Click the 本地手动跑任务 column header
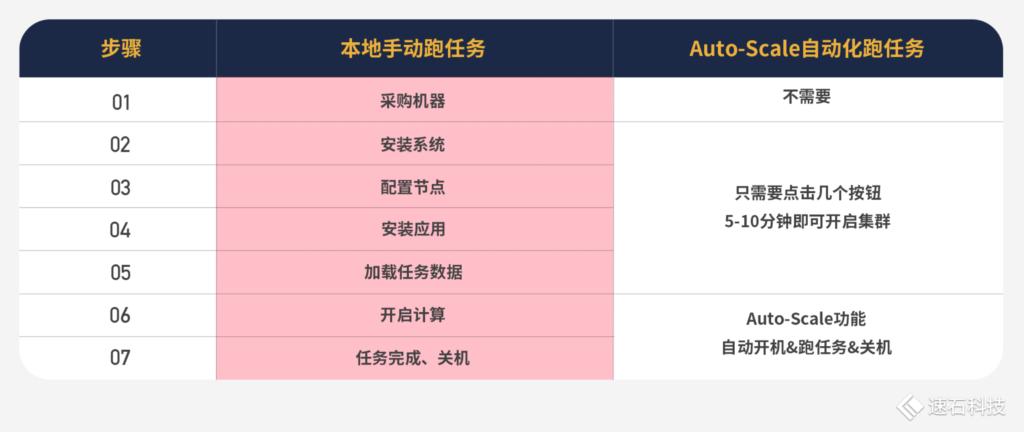Viewport: 1024px width, 432px height. tap(413, 49)
